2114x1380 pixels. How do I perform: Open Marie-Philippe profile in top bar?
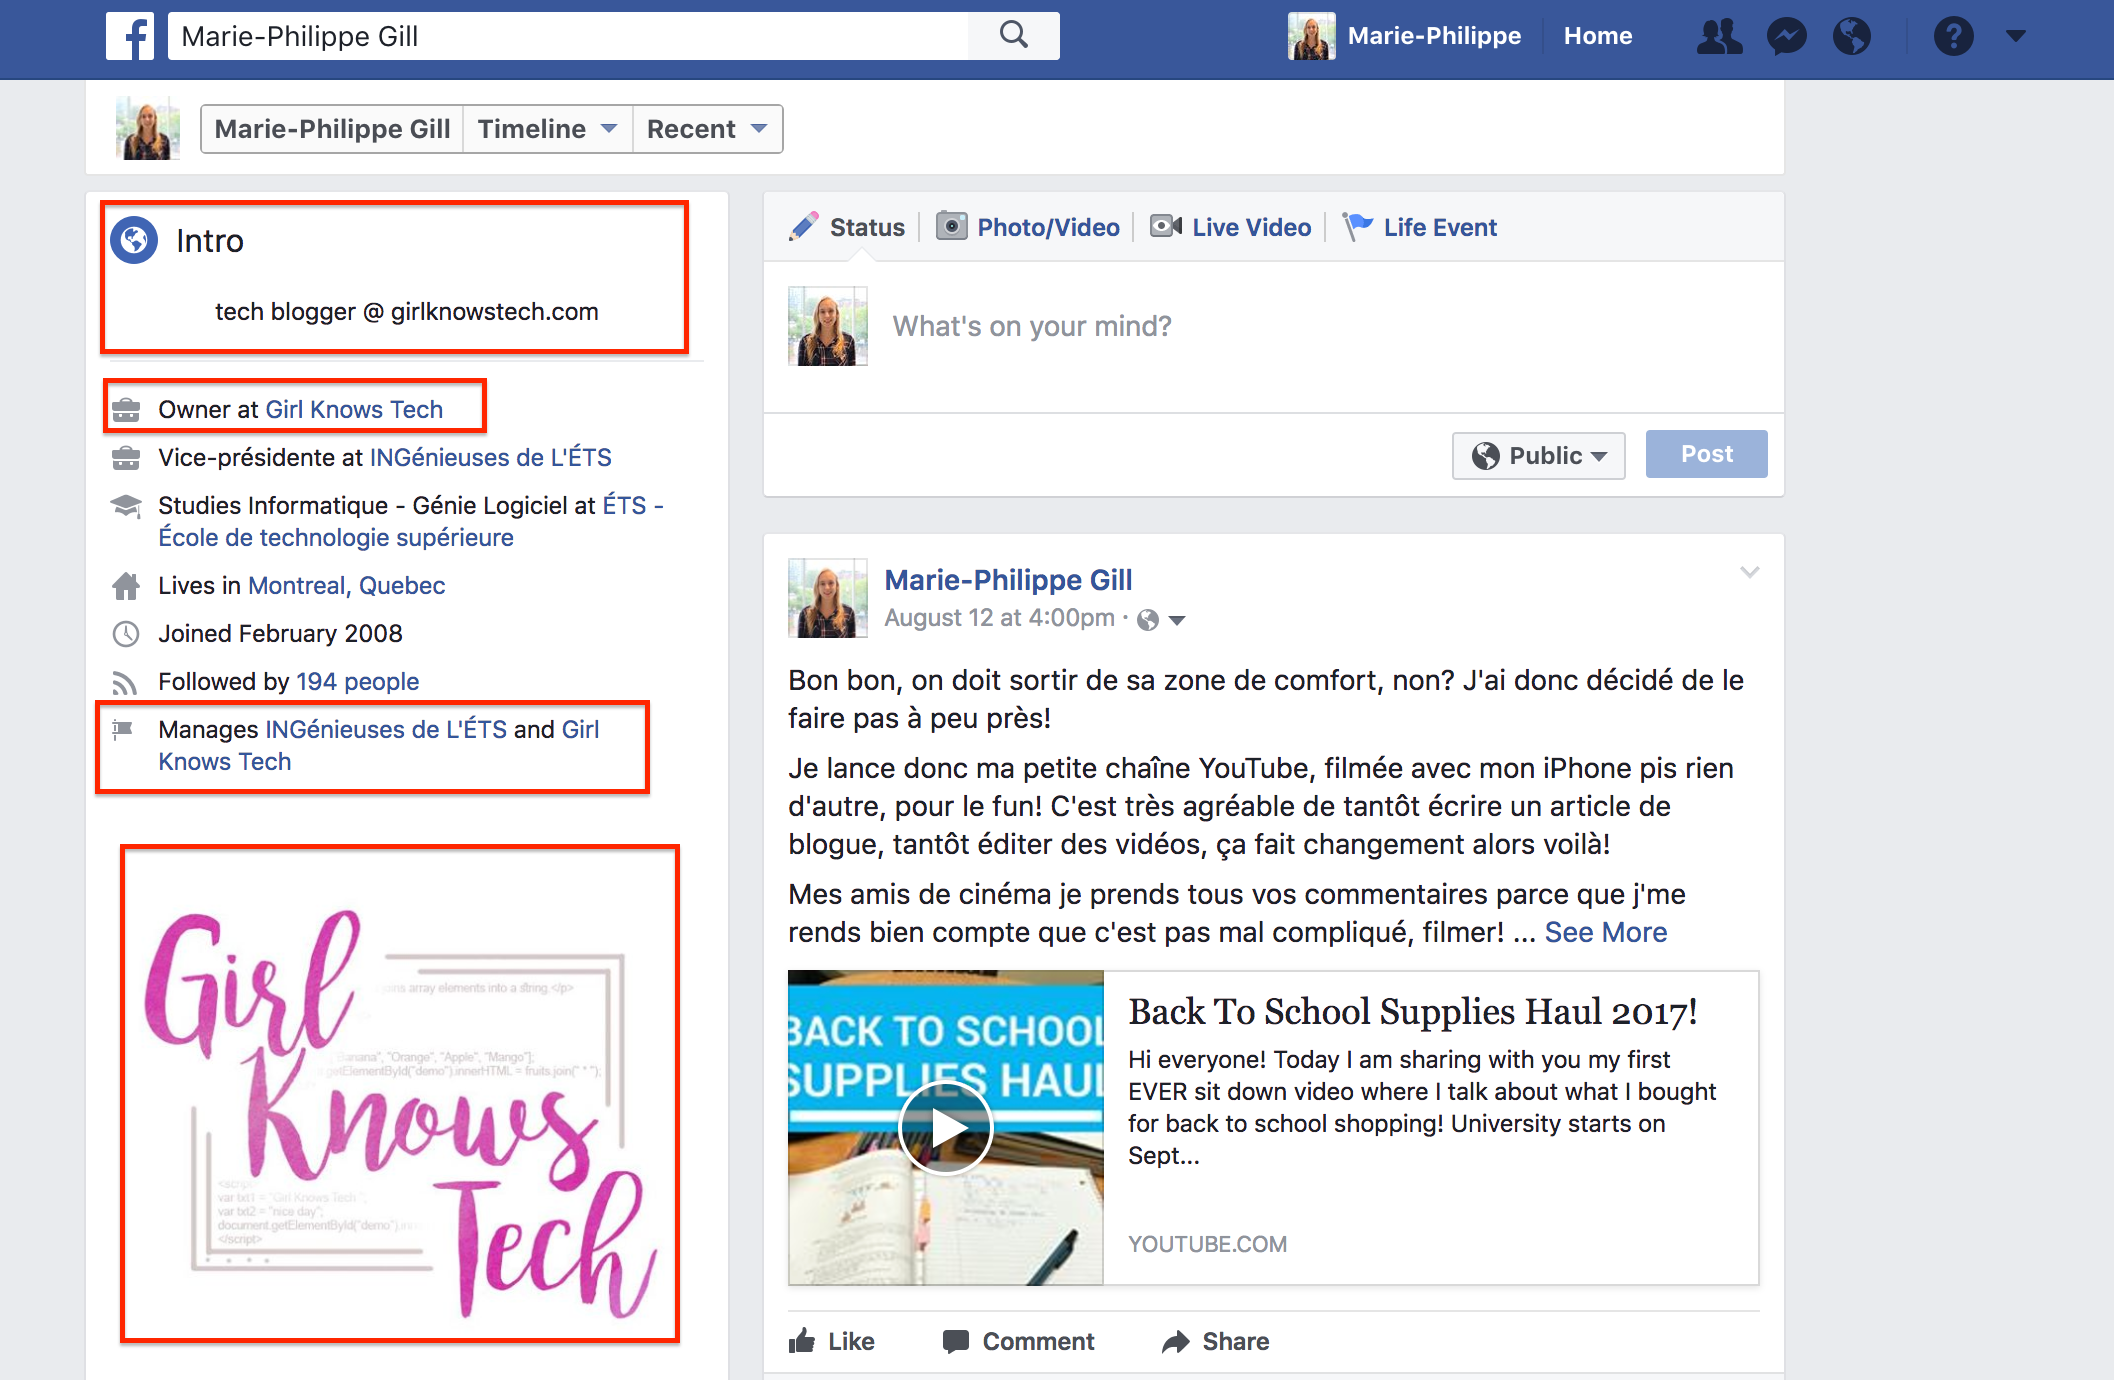click(1434, 36)
